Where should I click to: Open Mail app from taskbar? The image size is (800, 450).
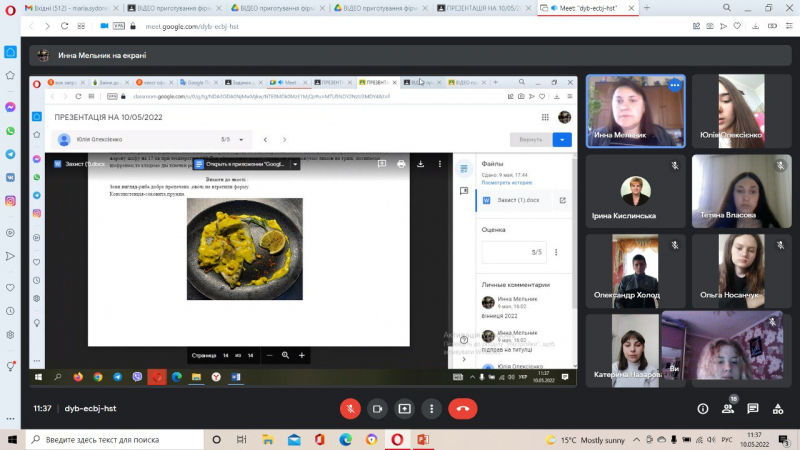pyautogui.click(x=294, y=439)
